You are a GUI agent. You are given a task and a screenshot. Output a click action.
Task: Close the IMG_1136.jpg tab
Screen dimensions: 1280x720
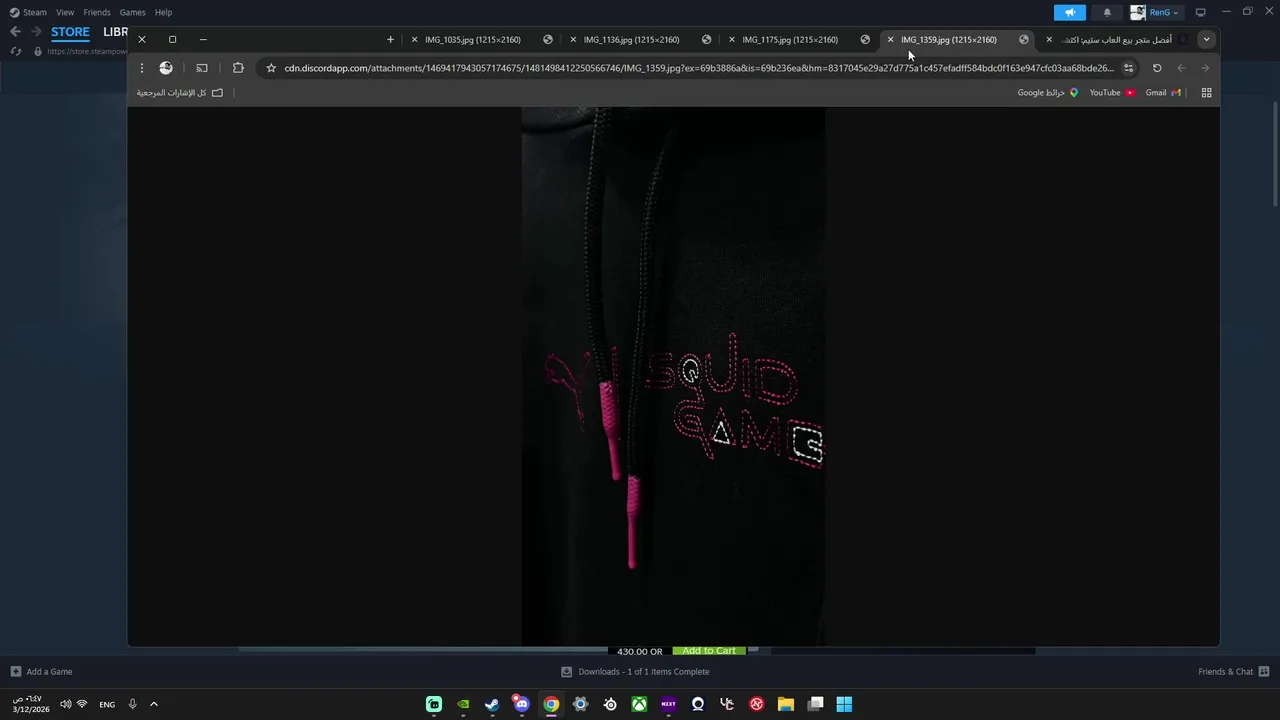(573, 40)
